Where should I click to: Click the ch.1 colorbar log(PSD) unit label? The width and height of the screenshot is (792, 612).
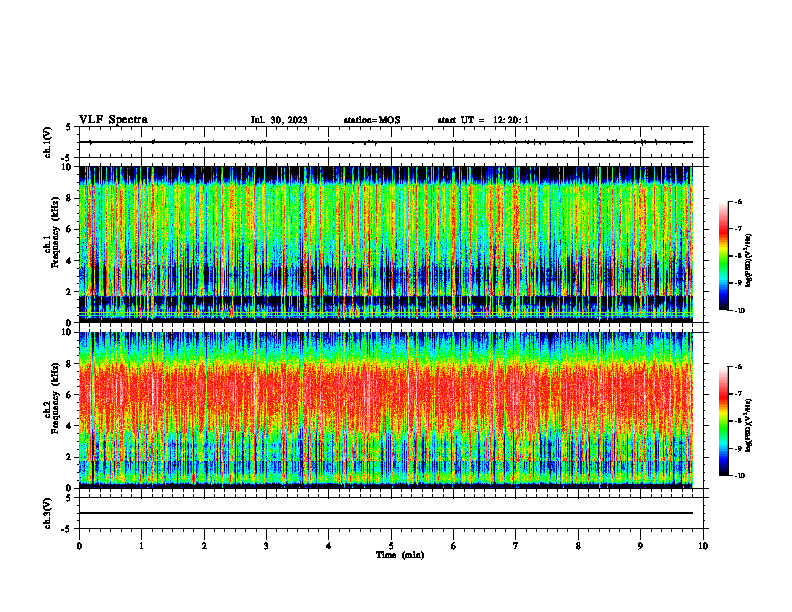pos(748,260)
